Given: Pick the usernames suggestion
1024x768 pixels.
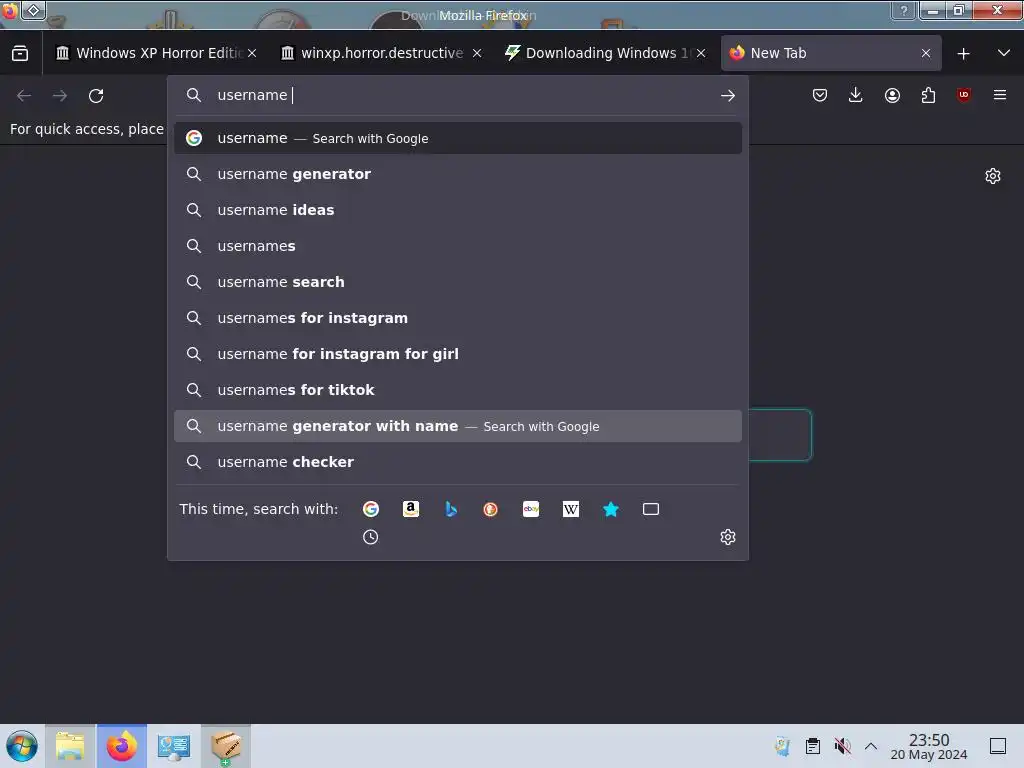Looking at the screenshot, I should pos(458,246).
